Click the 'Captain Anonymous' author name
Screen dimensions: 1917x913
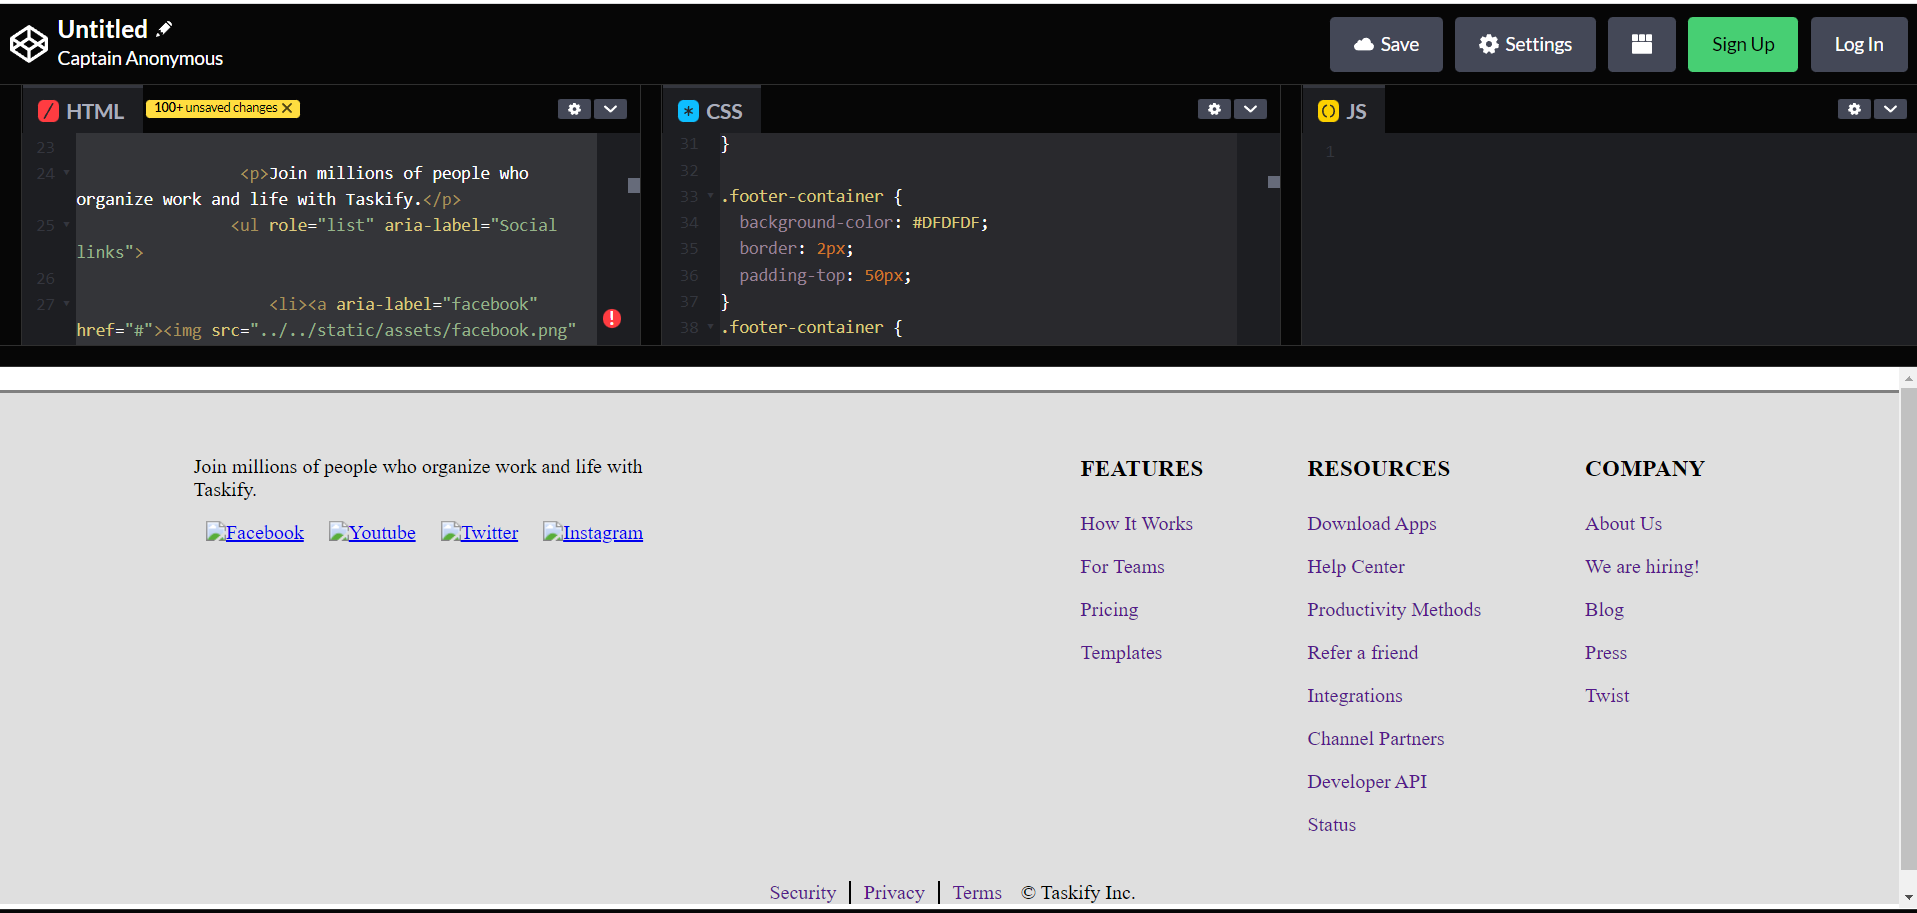pos(140,58)
